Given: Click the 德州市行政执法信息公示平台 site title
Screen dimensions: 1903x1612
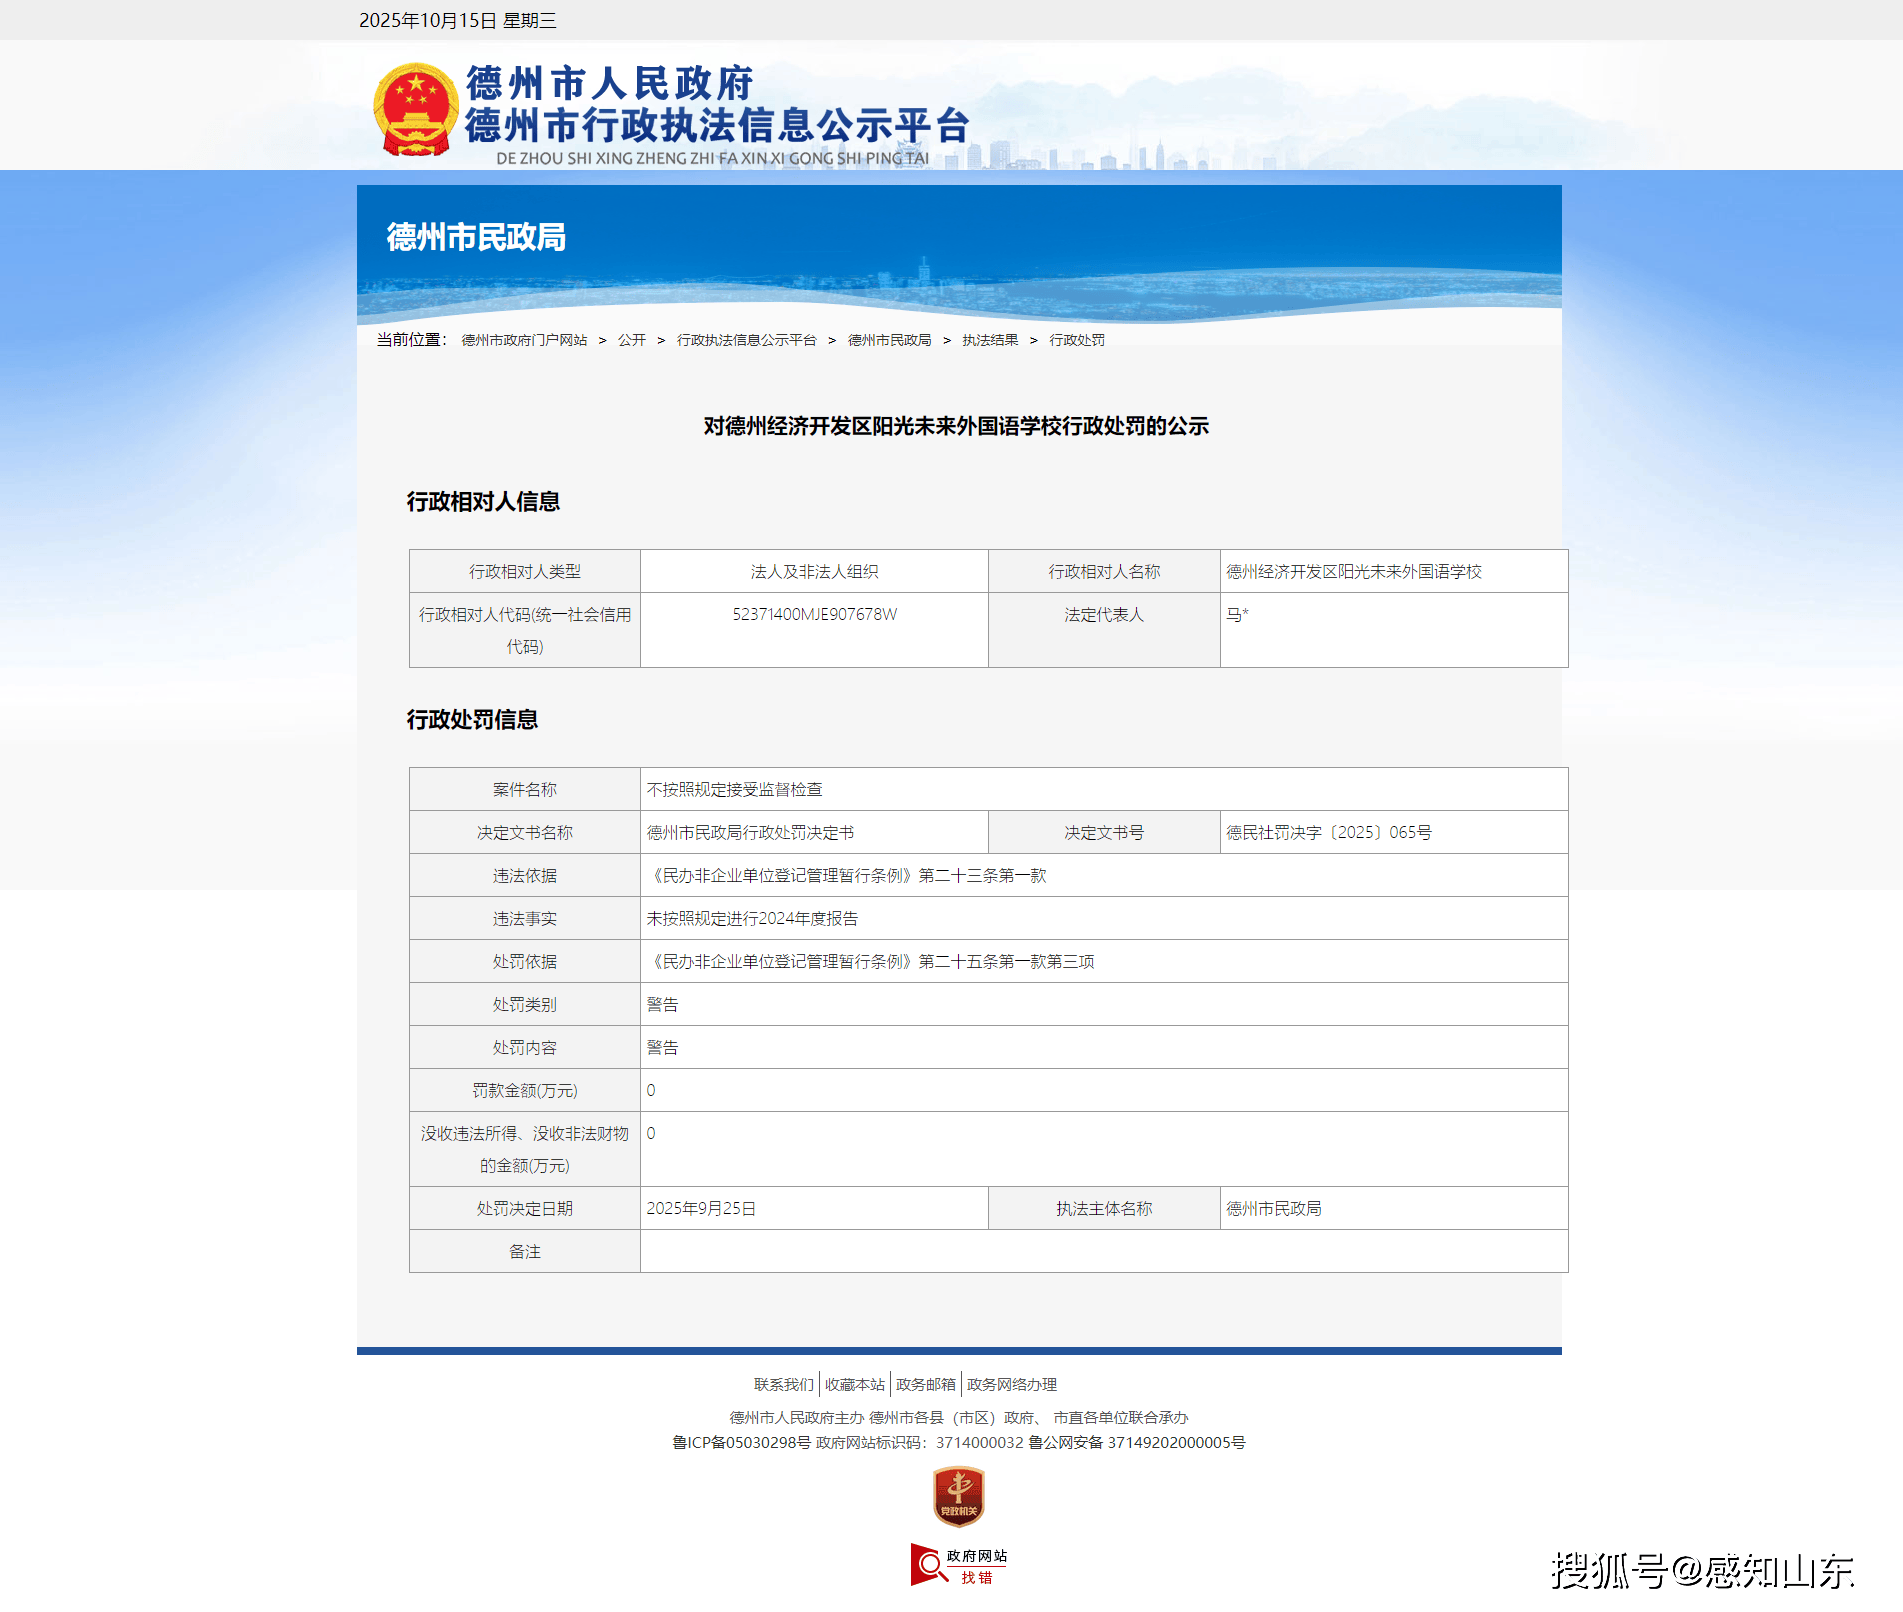Looking at the screenshot, I should (x=717, y=125).
